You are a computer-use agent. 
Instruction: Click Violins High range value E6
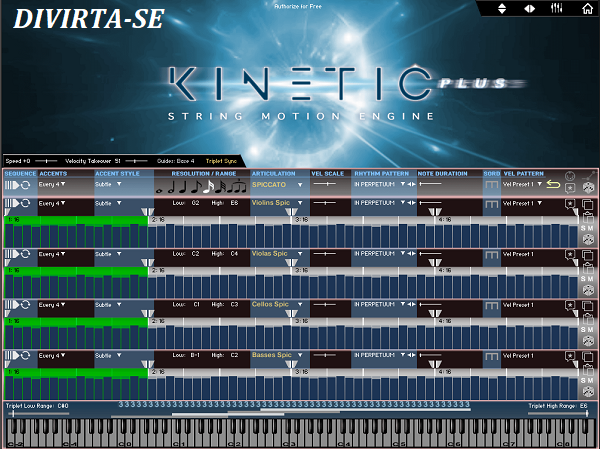tap(234, 203)
